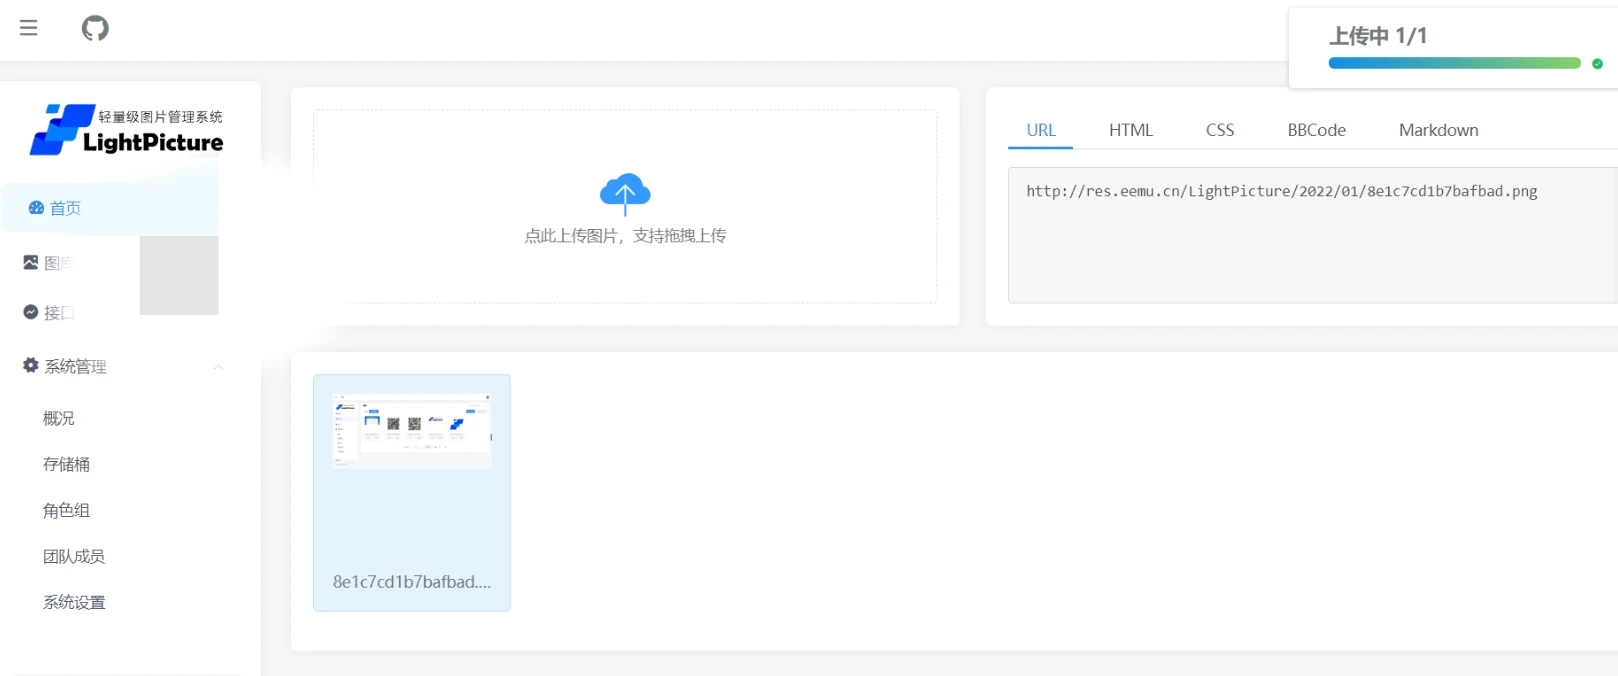The width and height of the screenshot is (1618, 676).
Task: Click the upload progress bar
Action: pyautogui.click(x=1454, y=63)
